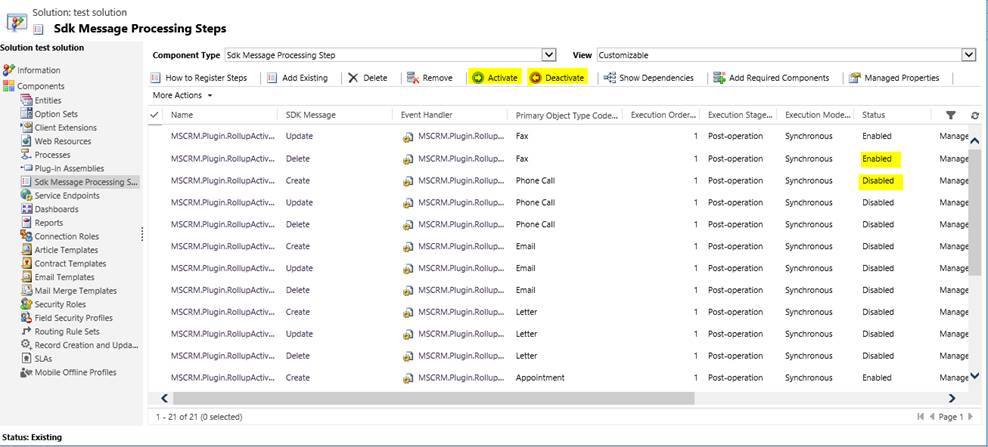This screenshot has width=988, height=447.
Task: Open Mobile Offline Profiles in sidebar
Action: pos(75,372)
